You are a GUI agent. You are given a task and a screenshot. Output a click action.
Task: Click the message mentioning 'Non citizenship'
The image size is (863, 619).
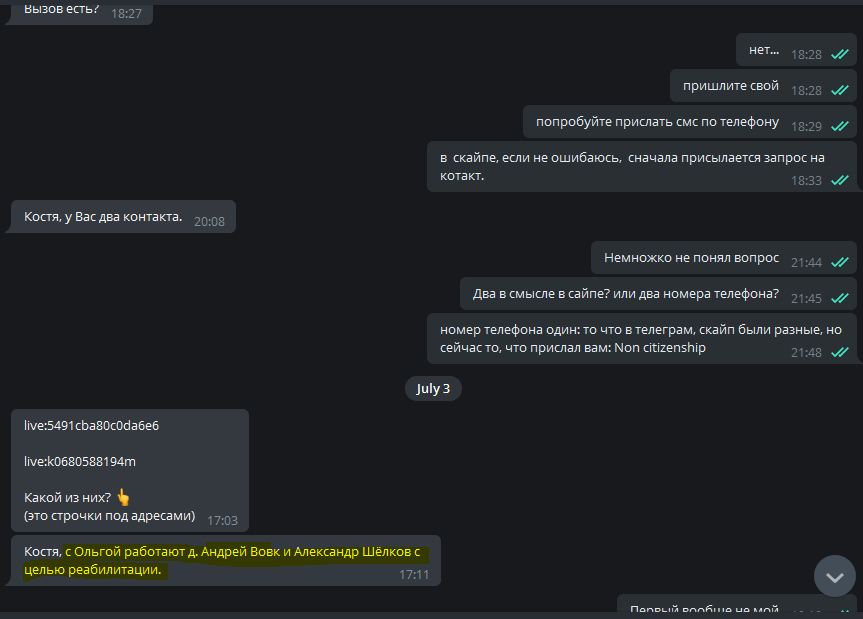tap(642, 338)
